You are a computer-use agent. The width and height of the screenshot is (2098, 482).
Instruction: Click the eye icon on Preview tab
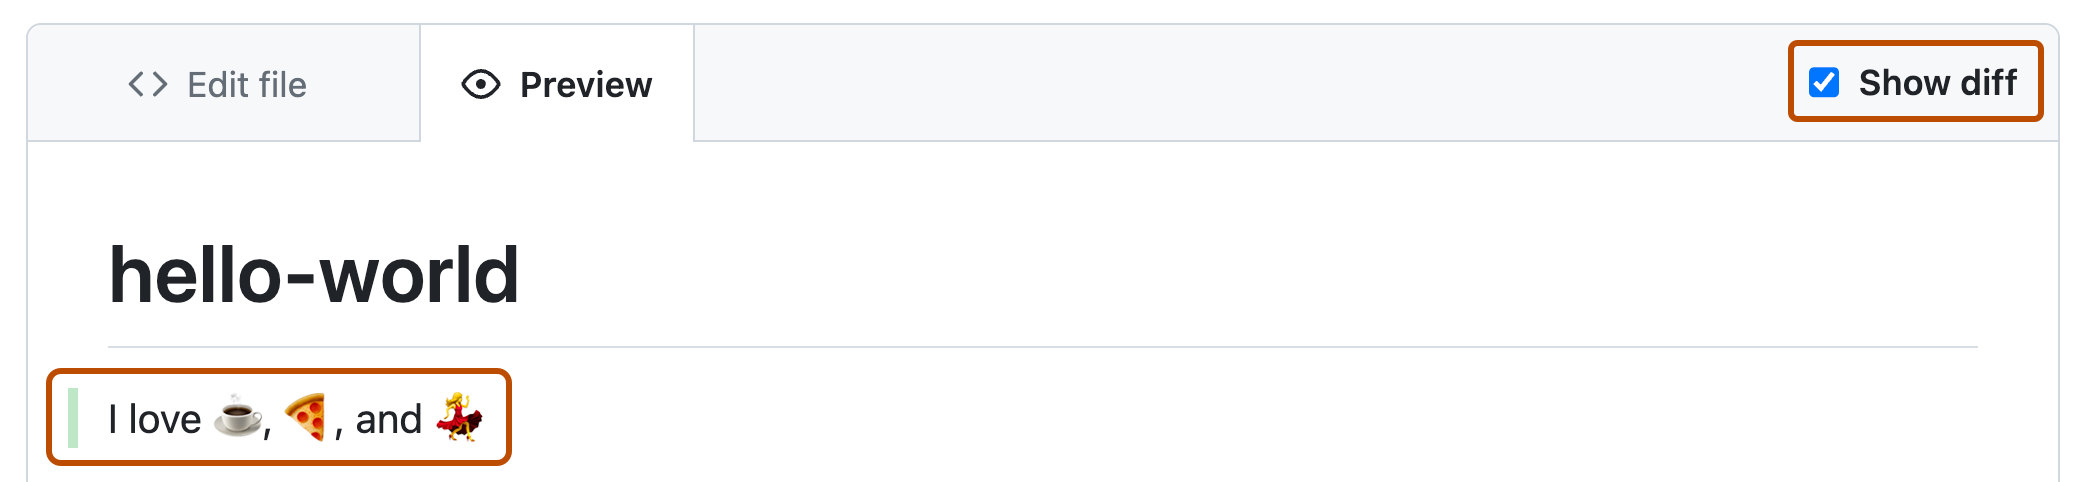coord(480,84)
